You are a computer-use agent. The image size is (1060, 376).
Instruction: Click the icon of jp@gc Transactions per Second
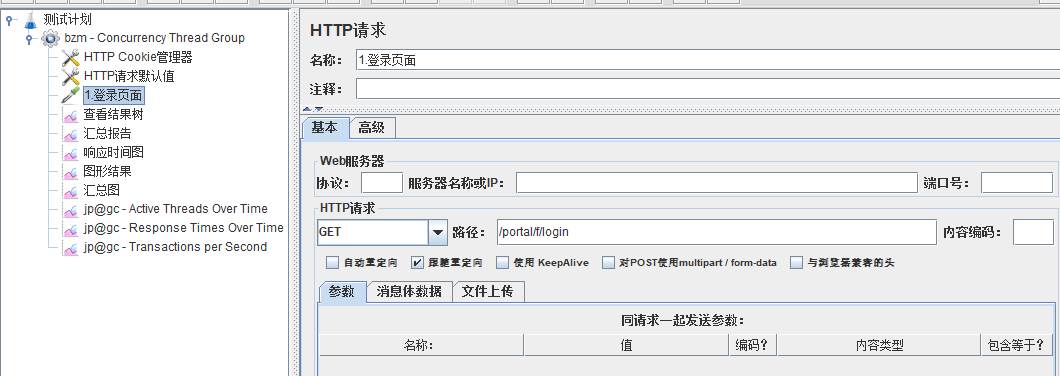70,248
